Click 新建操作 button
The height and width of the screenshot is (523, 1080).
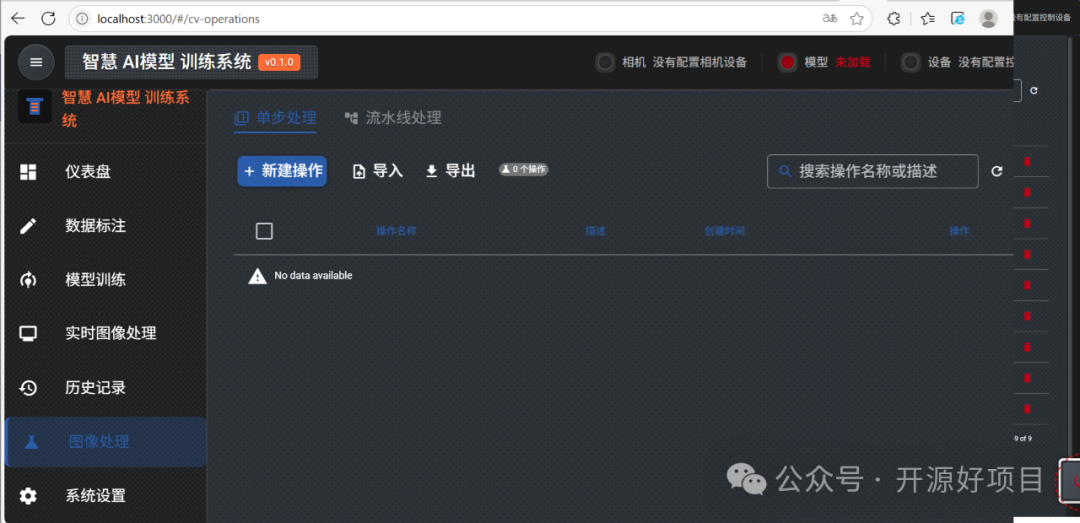point(282,171)
